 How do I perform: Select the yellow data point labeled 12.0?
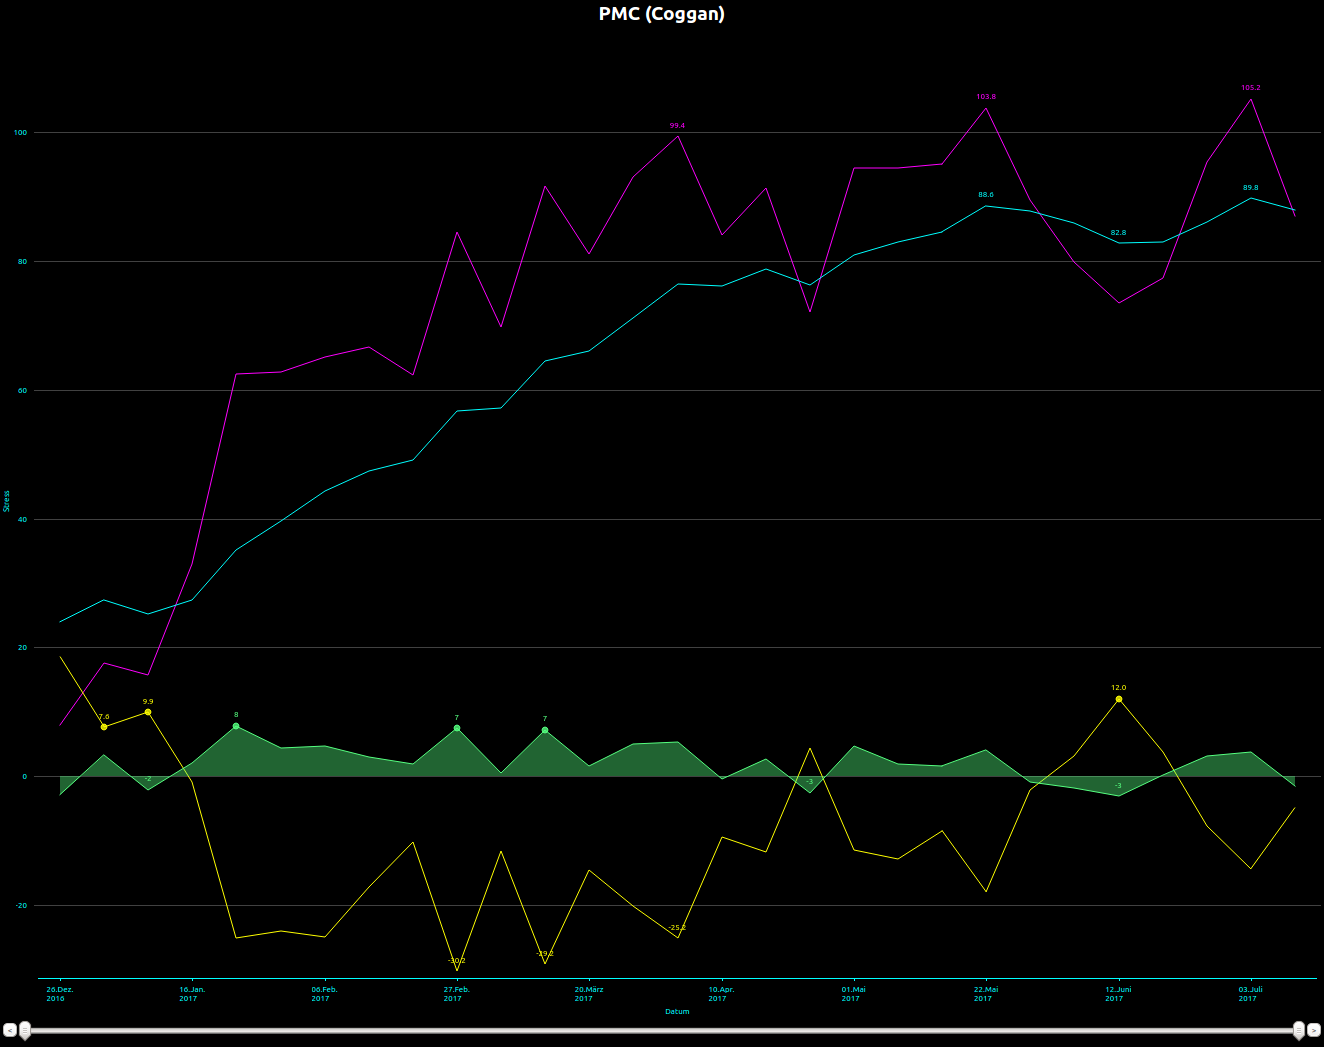(1119, 699)
